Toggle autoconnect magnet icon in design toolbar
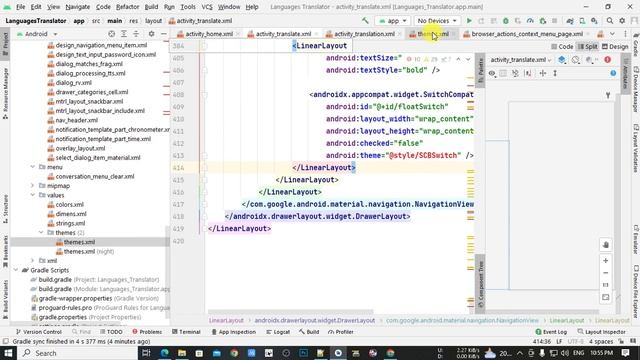Image resolution: width=640 pixels, height=360 pixels. tap(515, 73)
